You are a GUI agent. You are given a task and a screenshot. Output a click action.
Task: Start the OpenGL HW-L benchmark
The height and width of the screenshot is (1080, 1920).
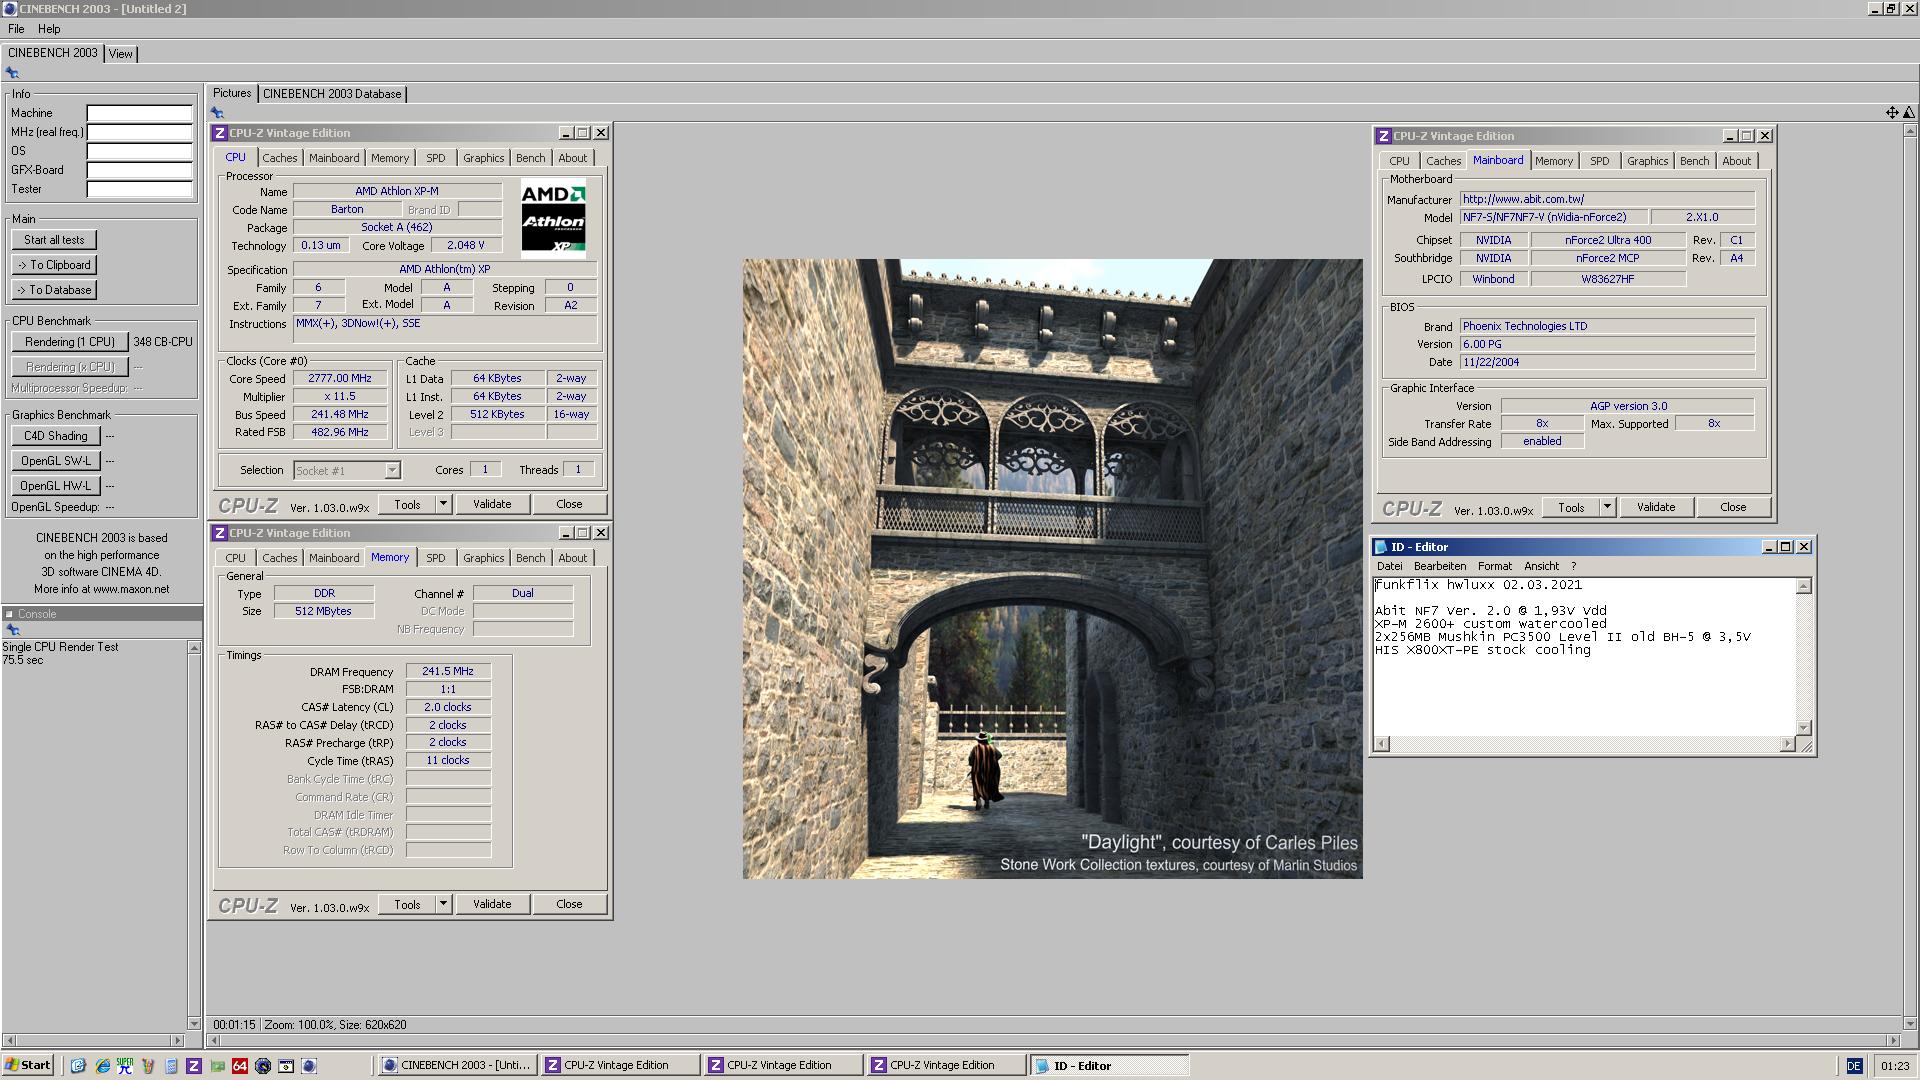tap(56, 486)
